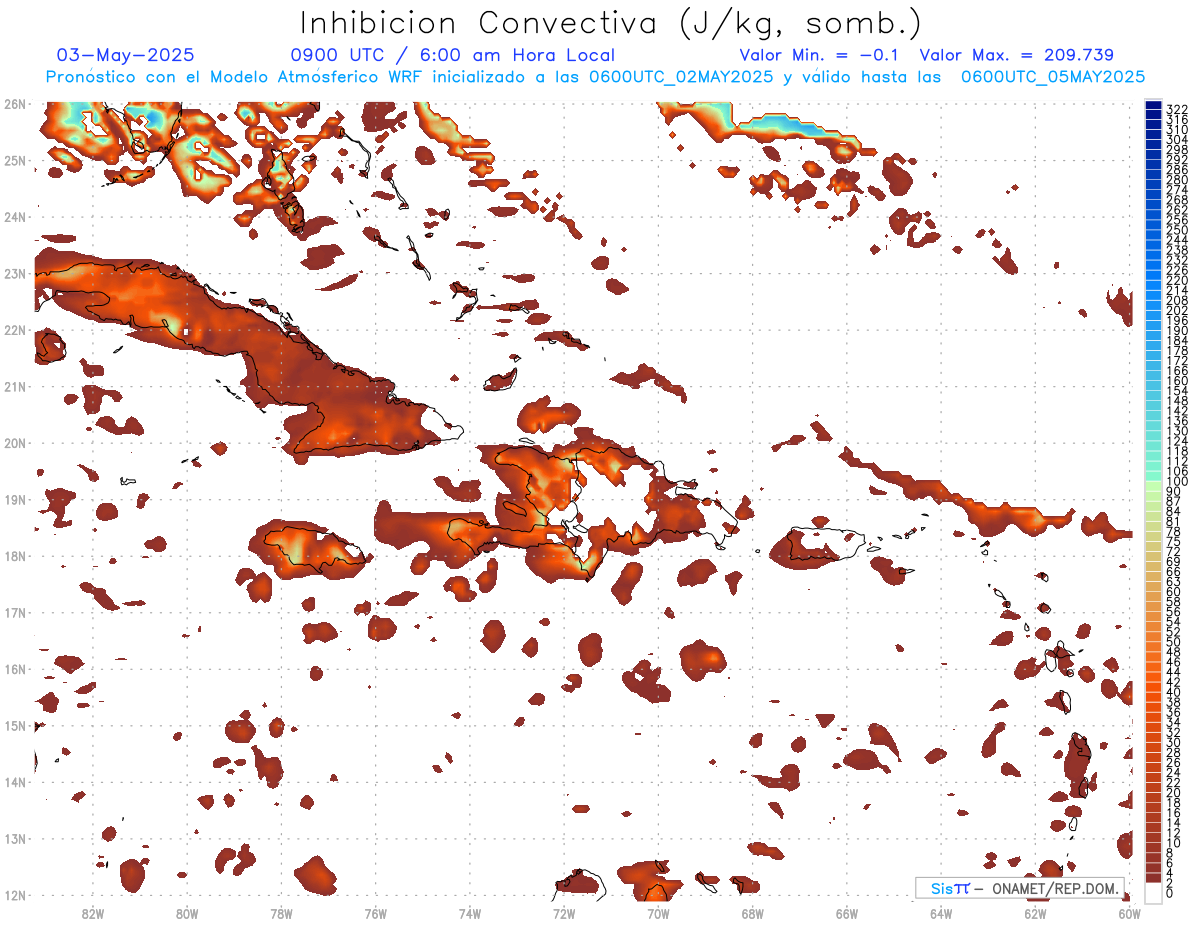Click the '14N' latitude label
Viewport: 1200px width, 927px height.
tap(14, 782)
